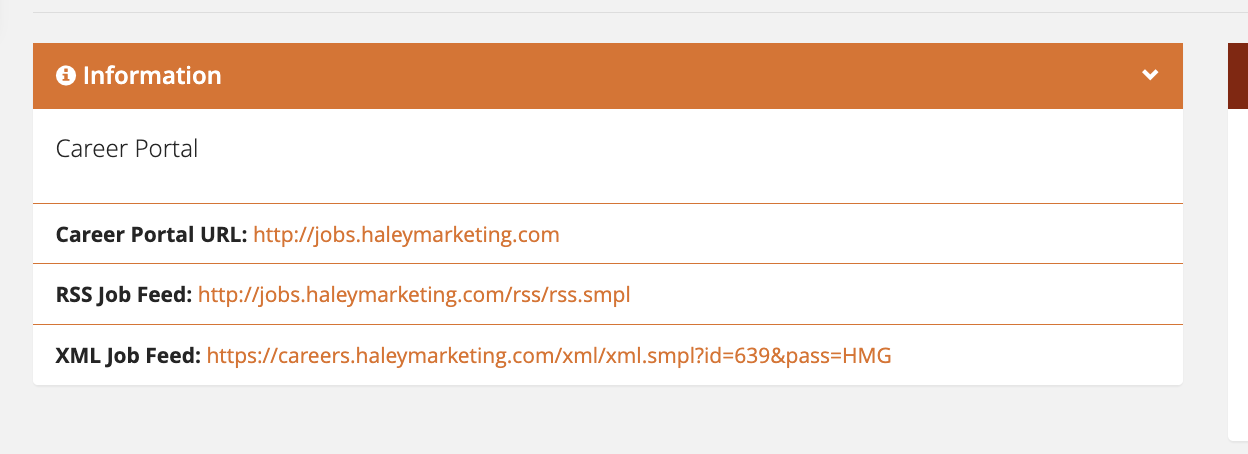
Task: Open the jobs.haleymarketing.com Career Portal link
Action: click(406, 235)
